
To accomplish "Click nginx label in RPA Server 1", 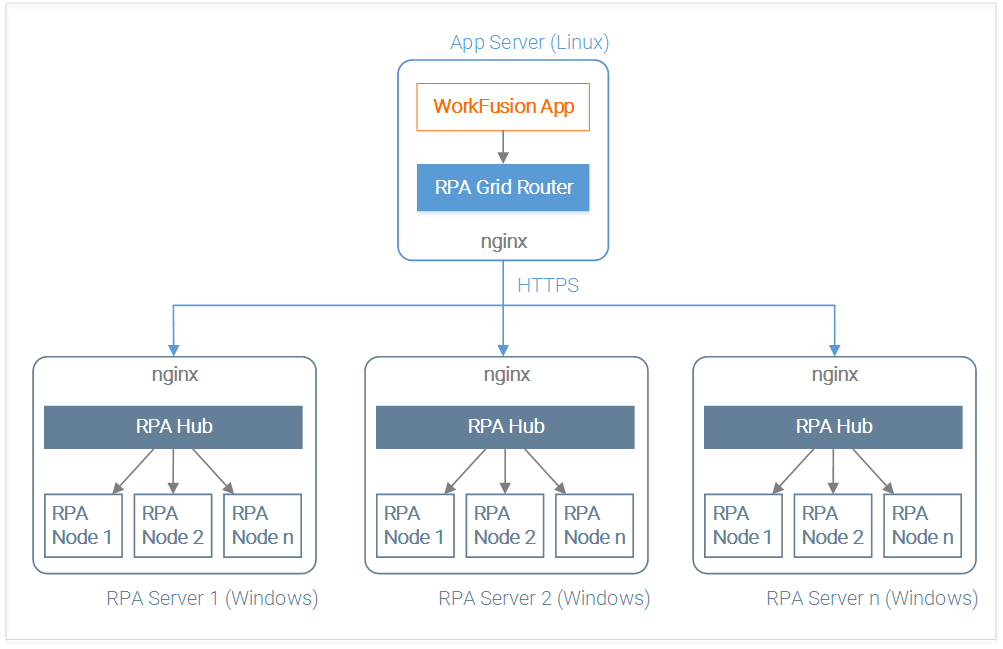I will pyautogui.click(x=175, y=374).
